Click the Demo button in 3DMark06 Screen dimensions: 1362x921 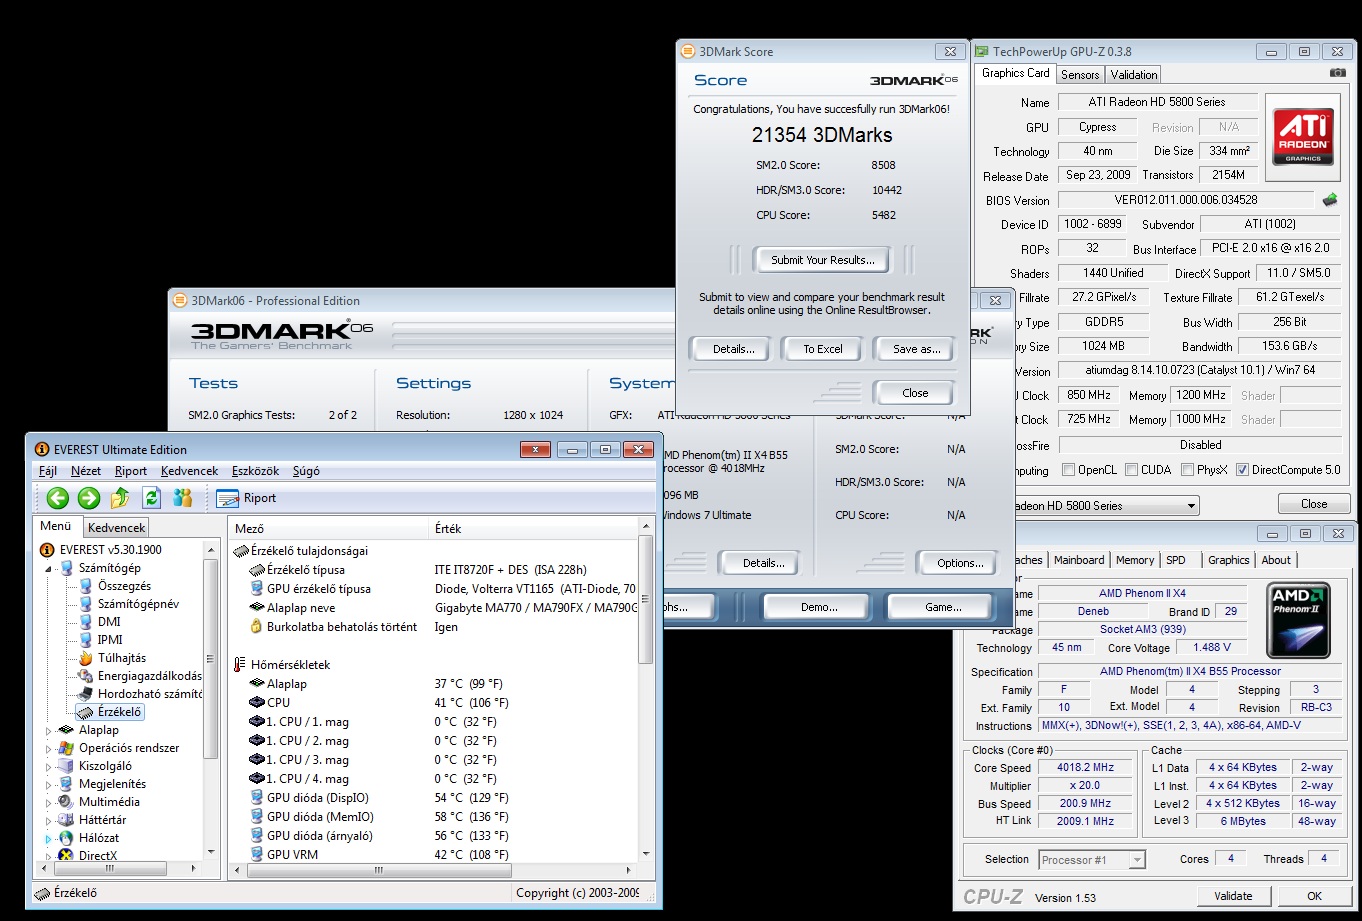pos(819,607)
